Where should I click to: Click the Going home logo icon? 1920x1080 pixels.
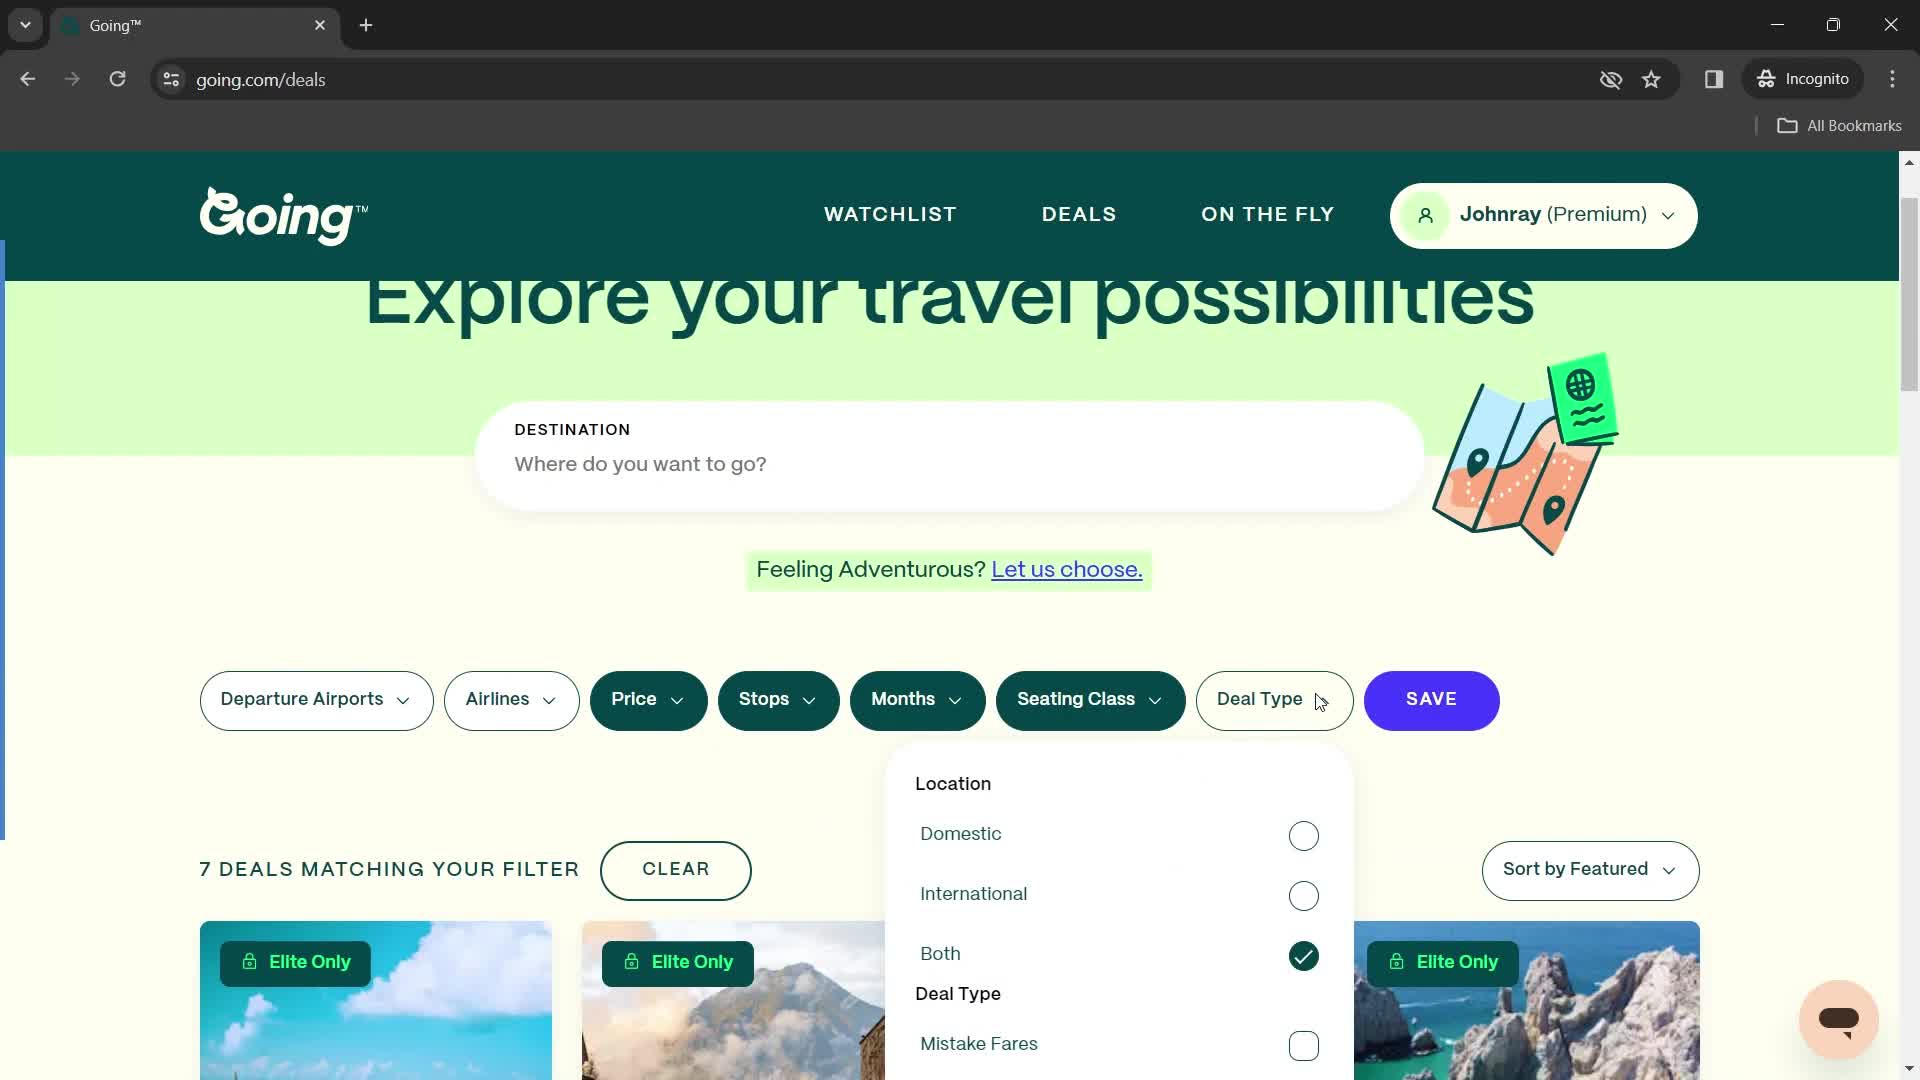(x=284, y=215)
